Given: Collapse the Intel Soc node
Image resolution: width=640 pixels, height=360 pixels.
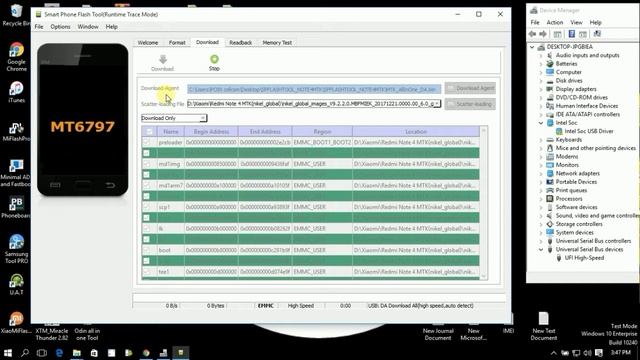Looking at the screenshot, I should pos(541,123).
